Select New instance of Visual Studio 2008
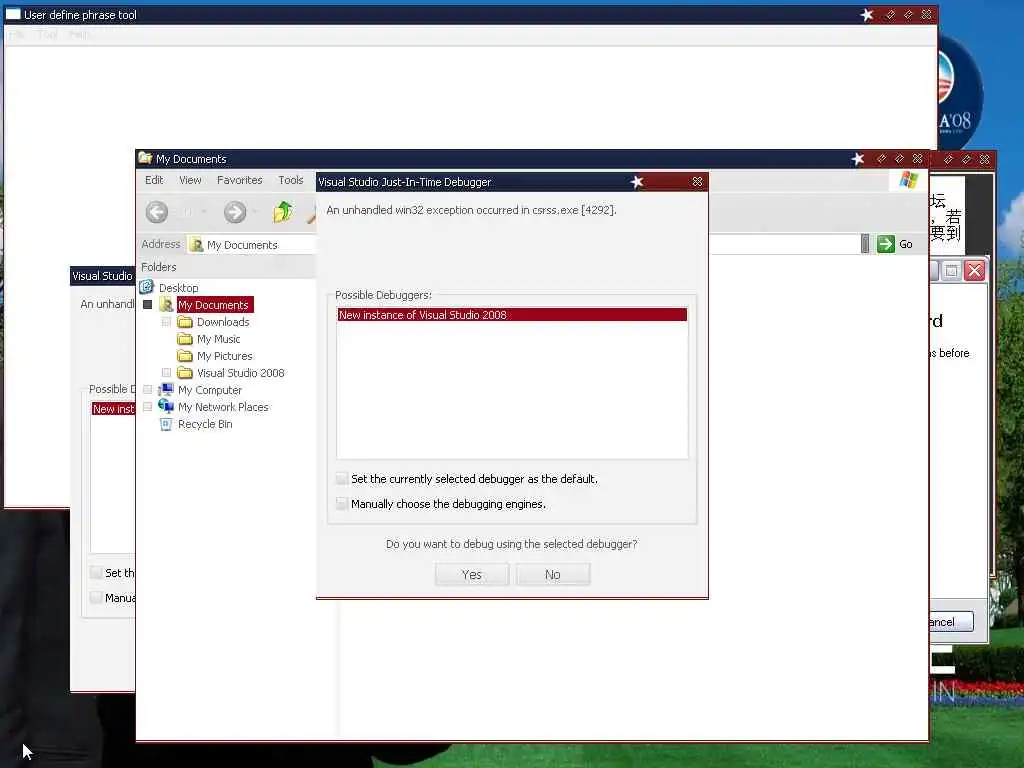Viewport: 1024px width, 768px height. click(x=512, y=315)
